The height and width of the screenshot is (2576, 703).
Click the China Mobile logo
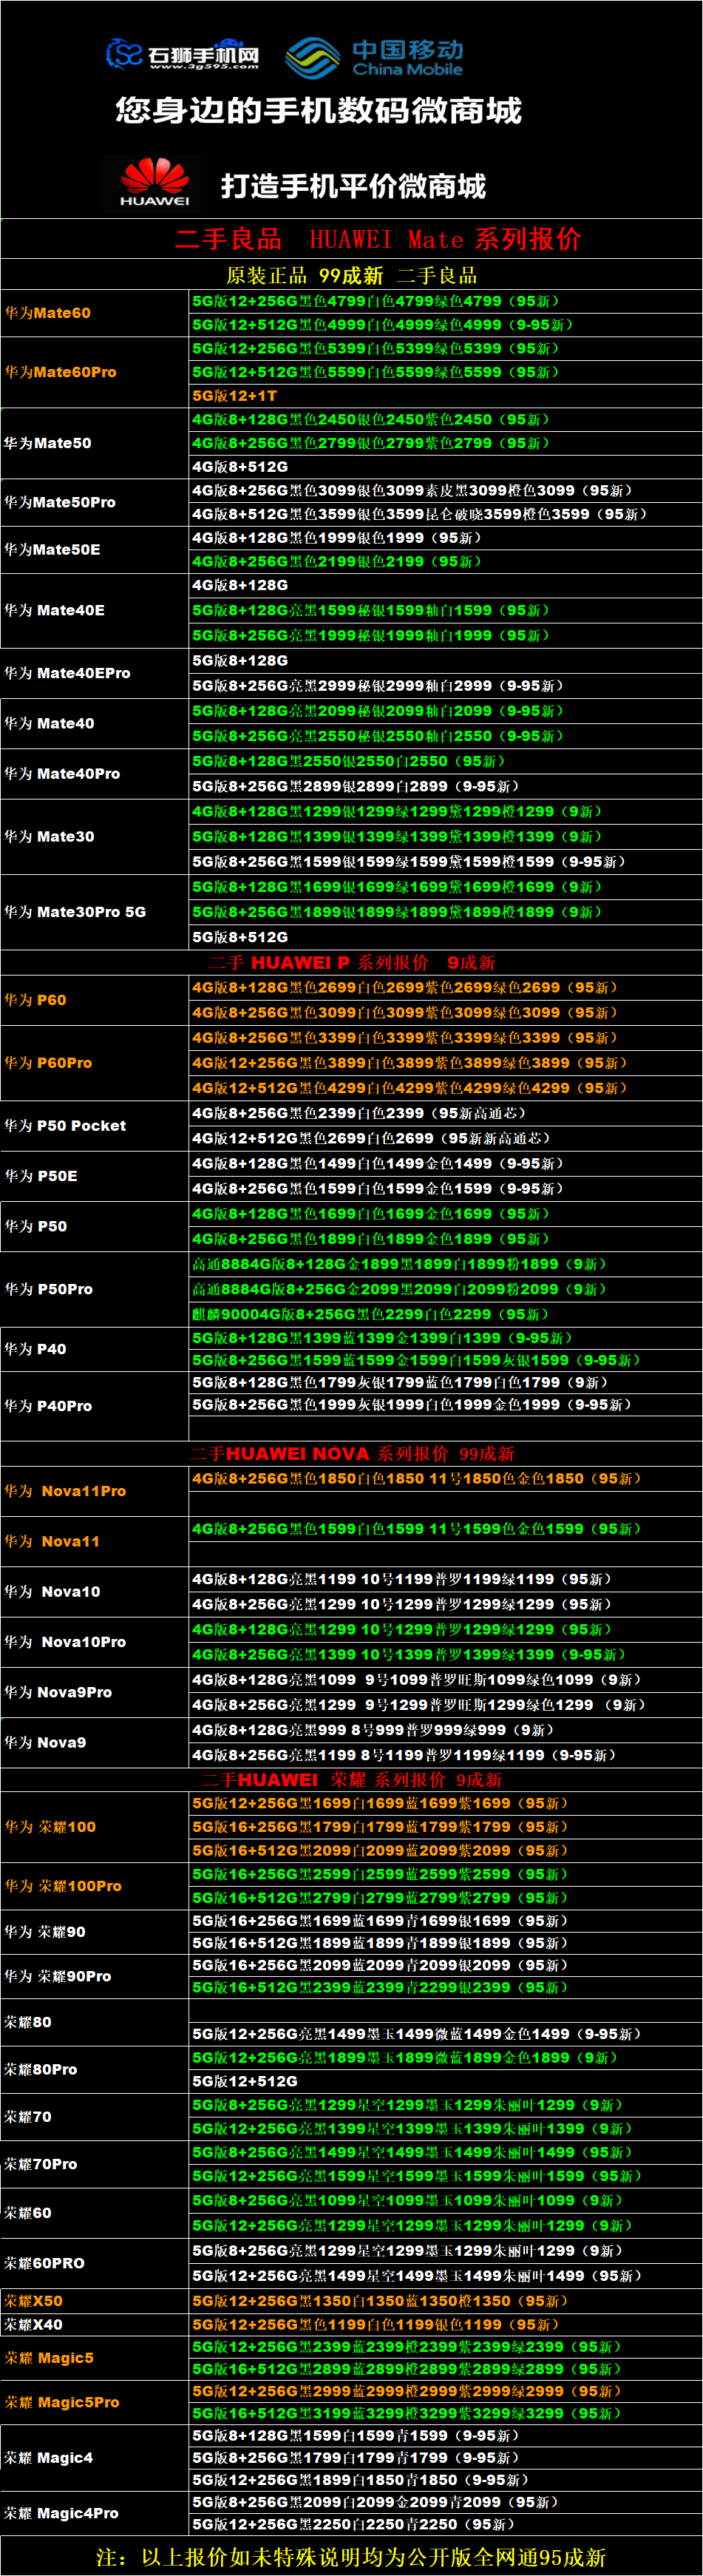click(x=374, y=57)
